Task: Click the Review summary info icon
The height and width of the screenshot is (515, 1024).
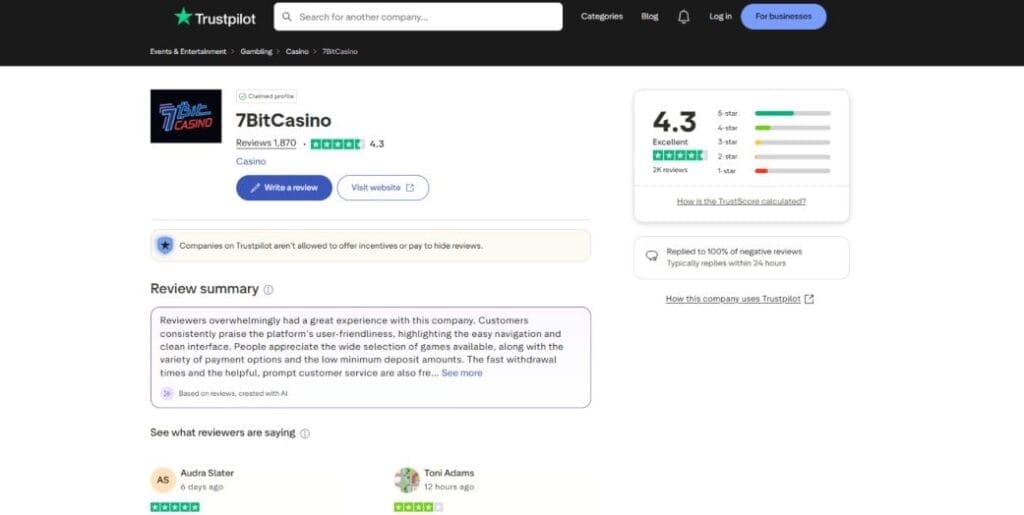Action: point(268,290)
